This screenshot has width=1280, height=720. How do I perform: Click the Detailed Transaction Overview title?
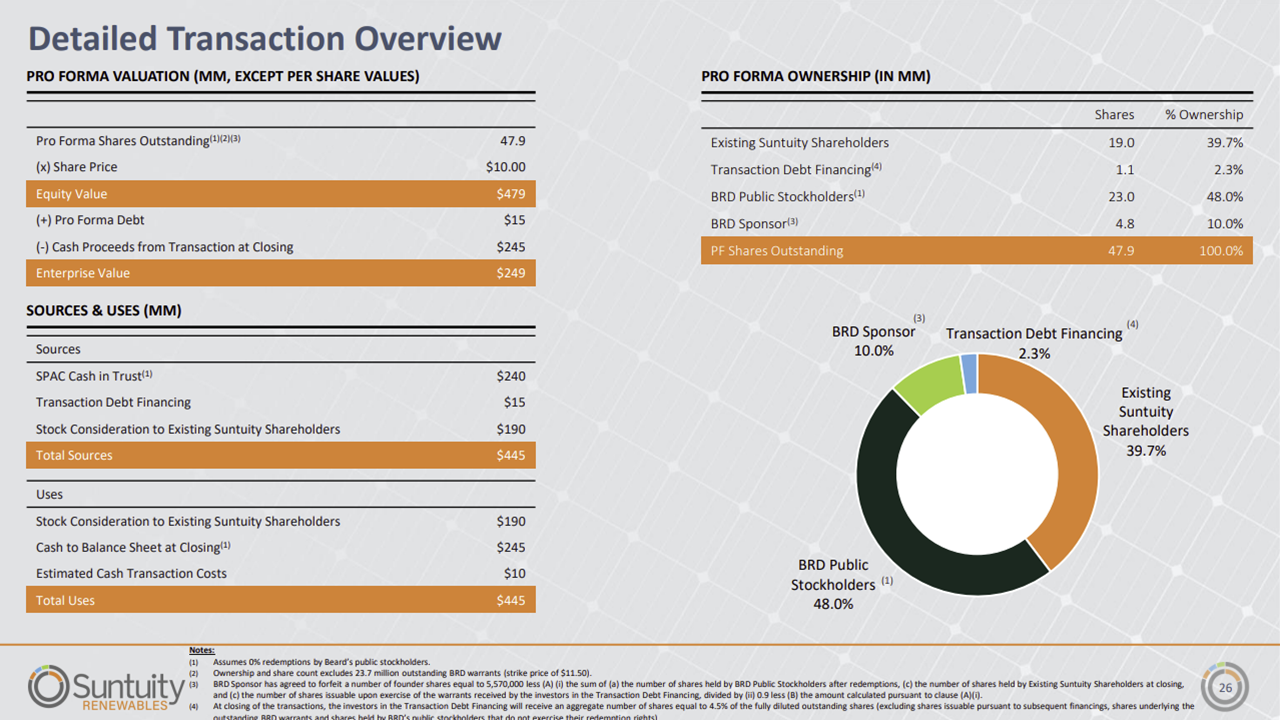[265, 38]
